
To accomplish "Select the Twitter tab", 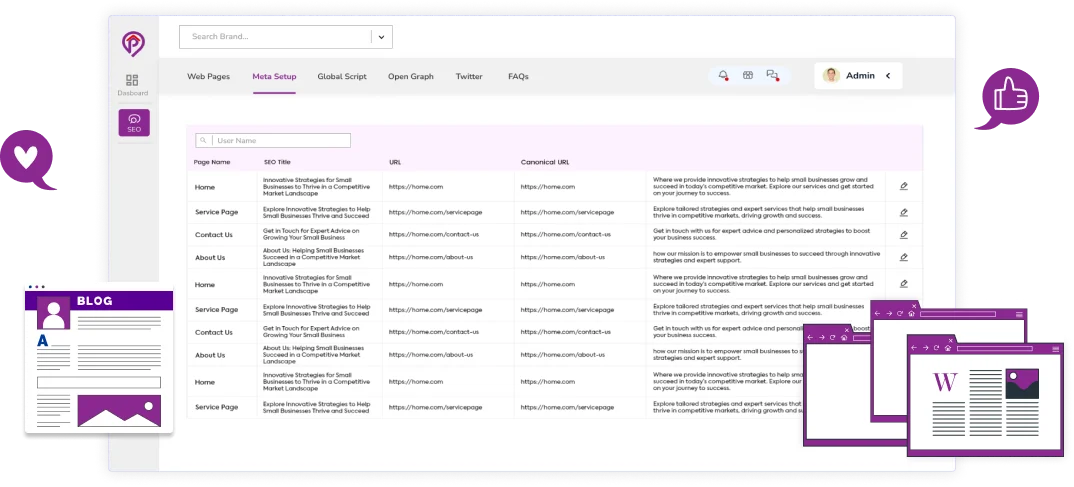I will [469, 76].
